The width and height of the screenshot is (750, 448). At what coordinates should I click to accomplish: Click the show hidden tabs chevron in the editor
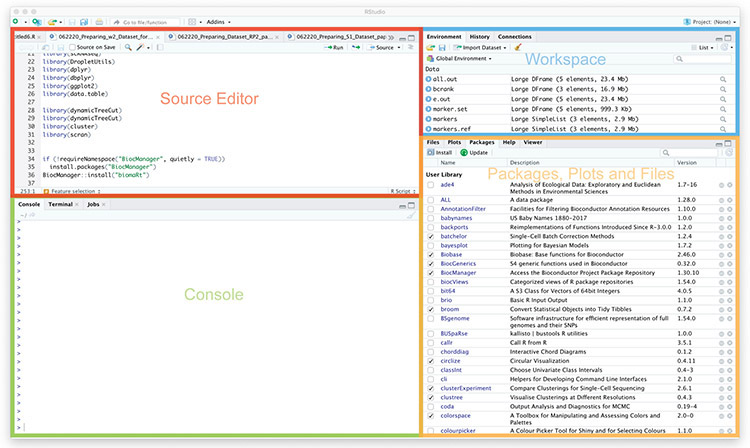[x=391, y=37]
